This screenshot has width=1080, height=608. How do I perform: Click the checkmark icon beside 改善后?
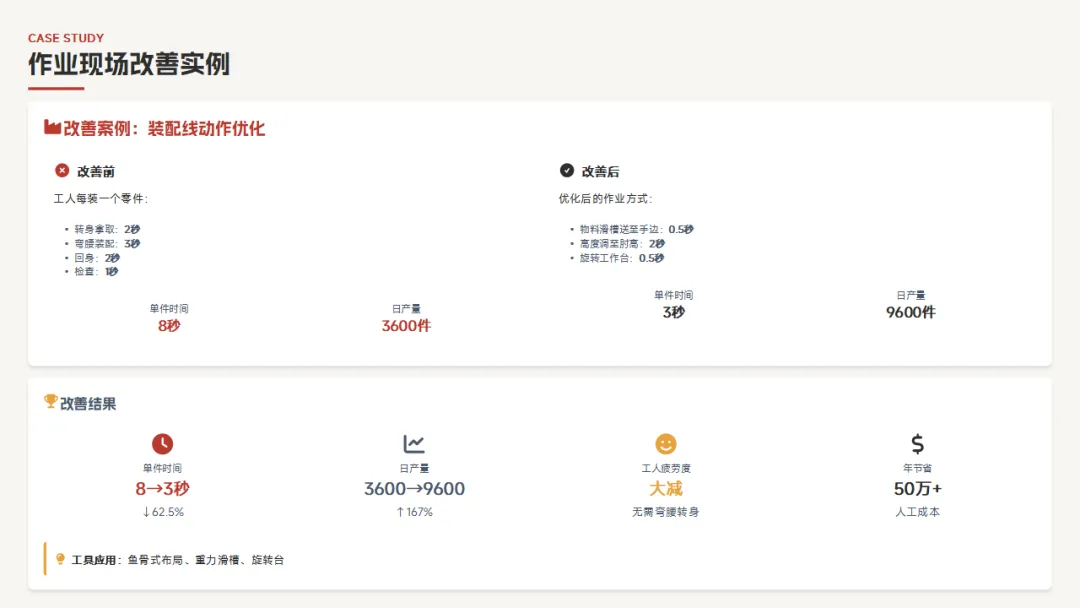point(567,171)
